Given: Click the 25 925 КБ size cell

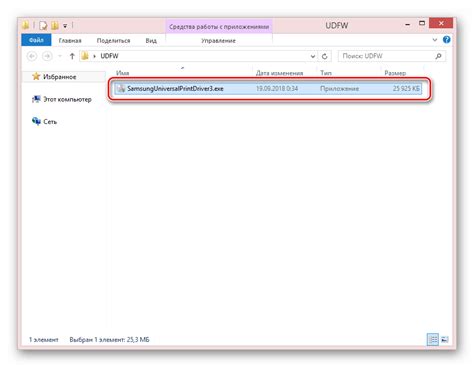Looking at the screenshot, I should (406, 89).
